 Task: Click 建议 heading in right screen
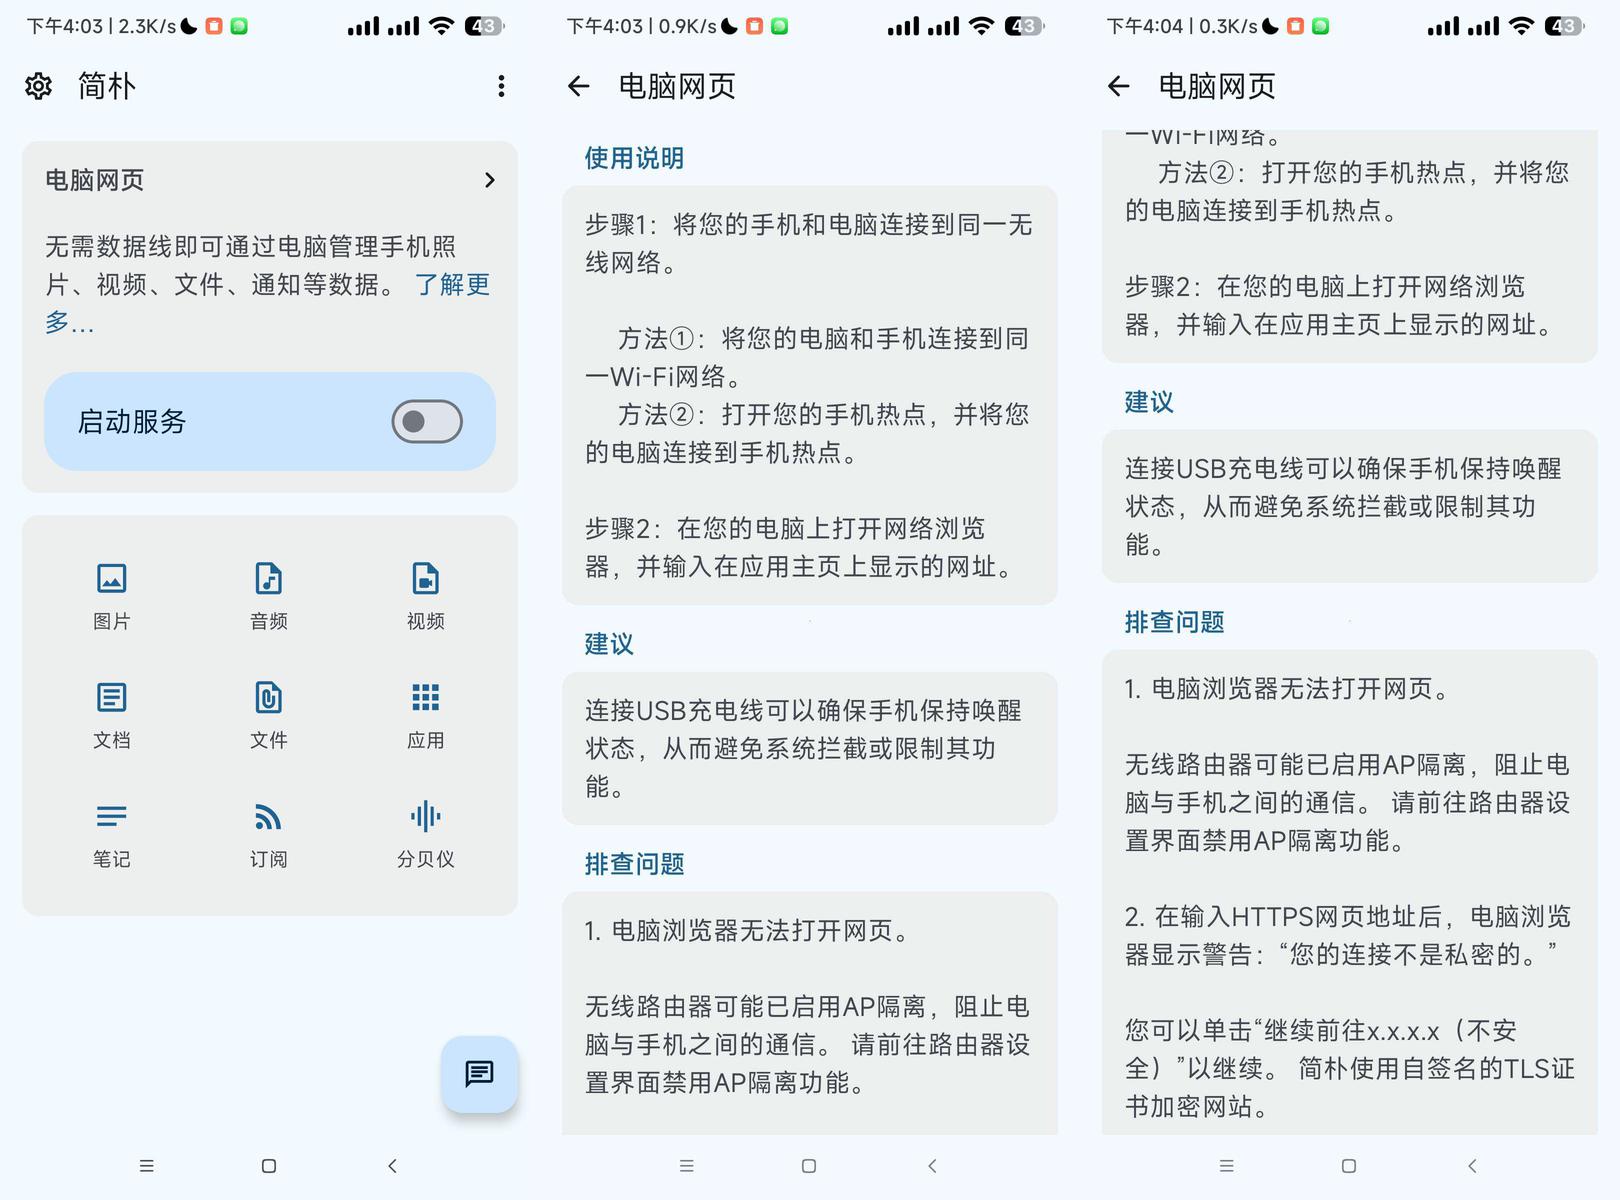click(x=1149, y=402)
